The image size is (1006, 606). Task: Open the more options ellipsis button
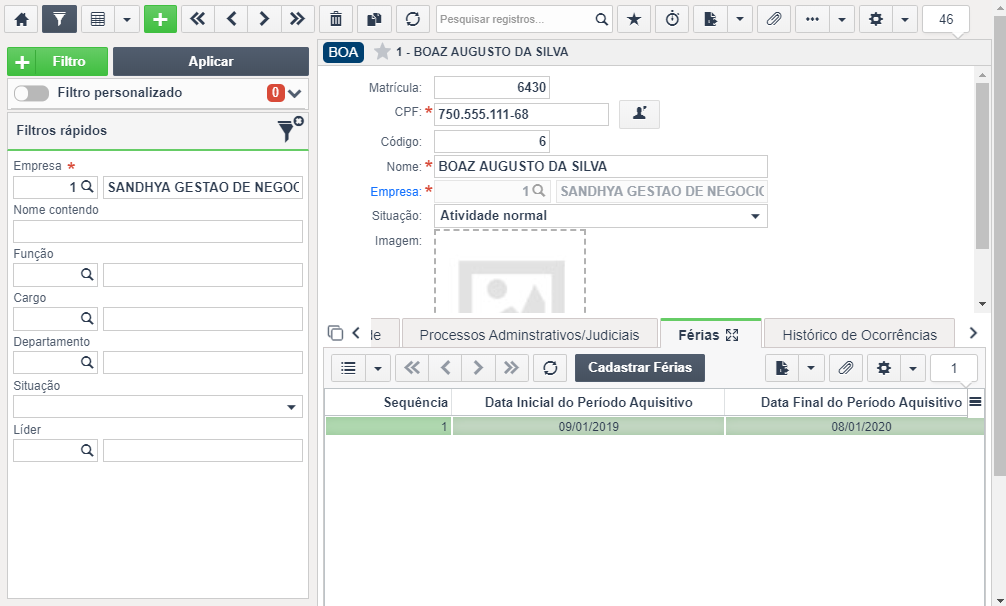(x=812, y=19)
